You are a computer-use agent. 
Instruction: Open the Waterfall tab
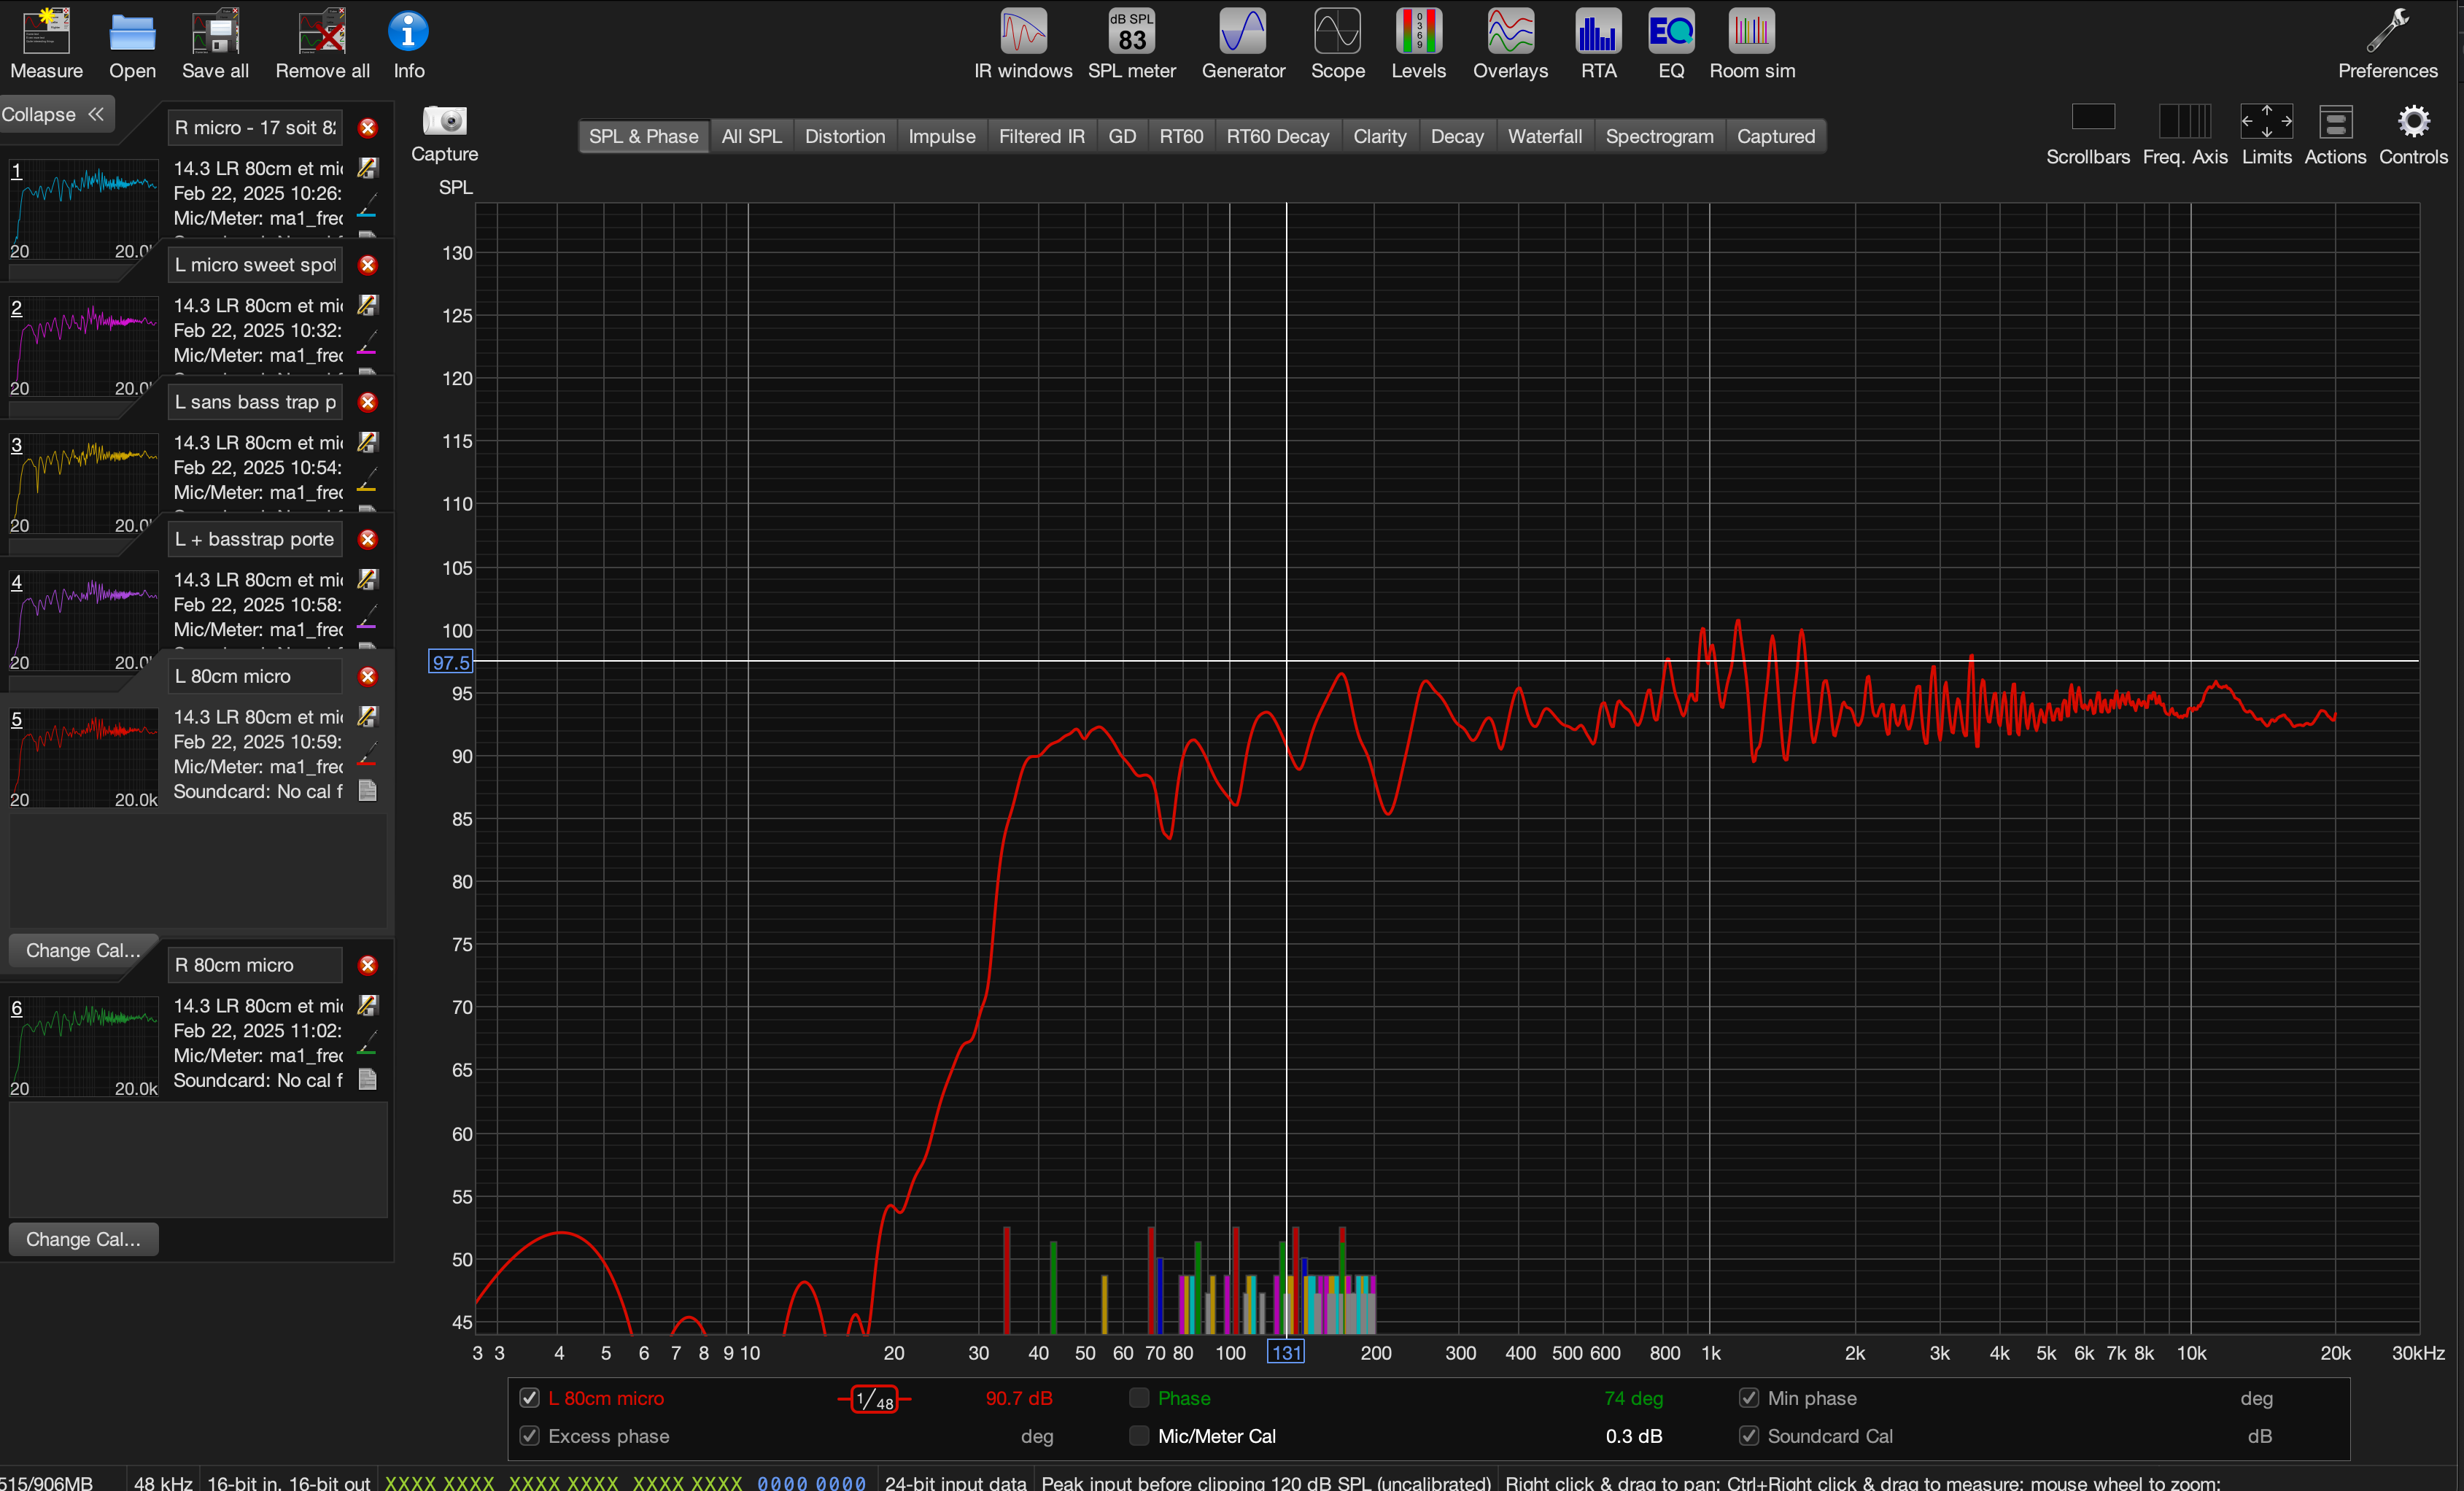1545,136
